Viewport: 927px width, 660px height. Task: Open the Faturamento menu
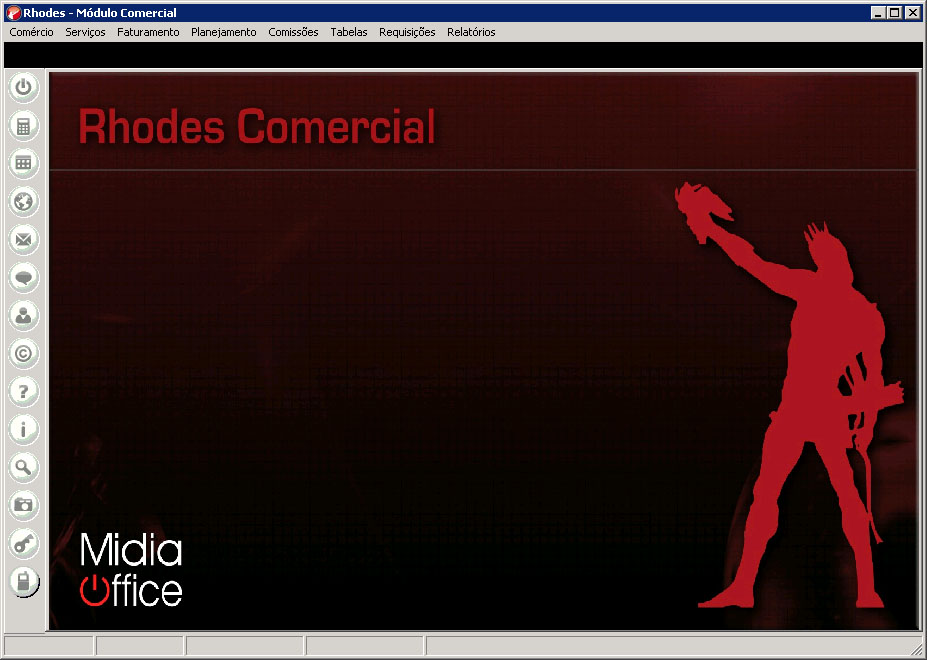tap(148, 32)
